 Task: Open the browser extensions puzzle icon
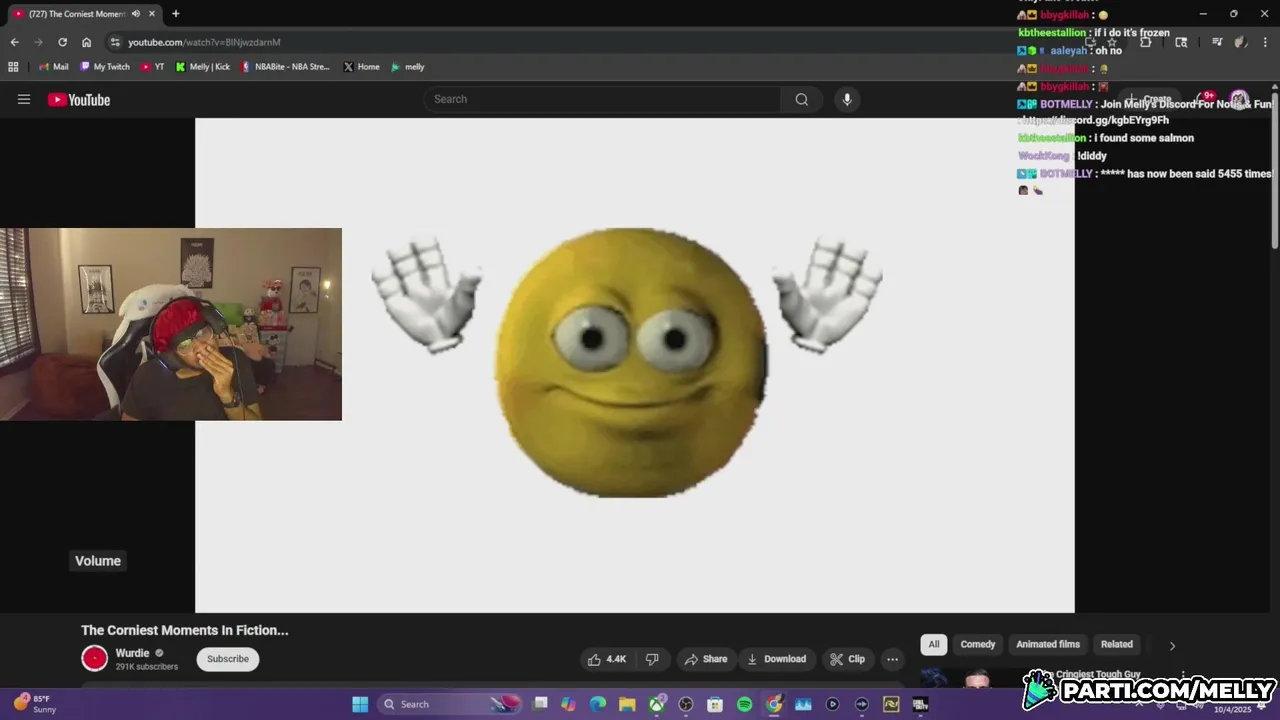pyautogui.click(x=1146, y=42)
